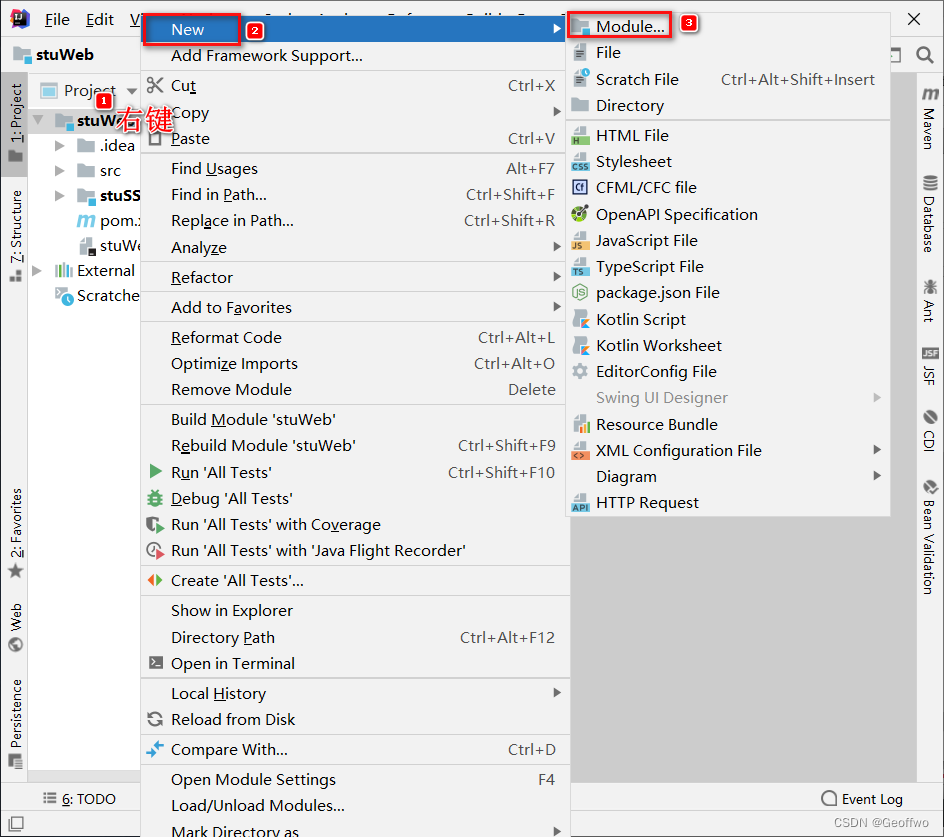Expand the Add to Favorites submenu
The width and height of the screenshot is (944, 837).
click(x=355, y=308)
